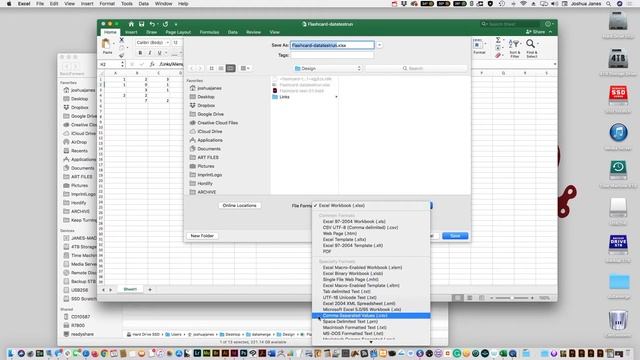Click the Find & Select magnifier icon
The width and height of the screenshot is (640, 360).
(531, 44)
